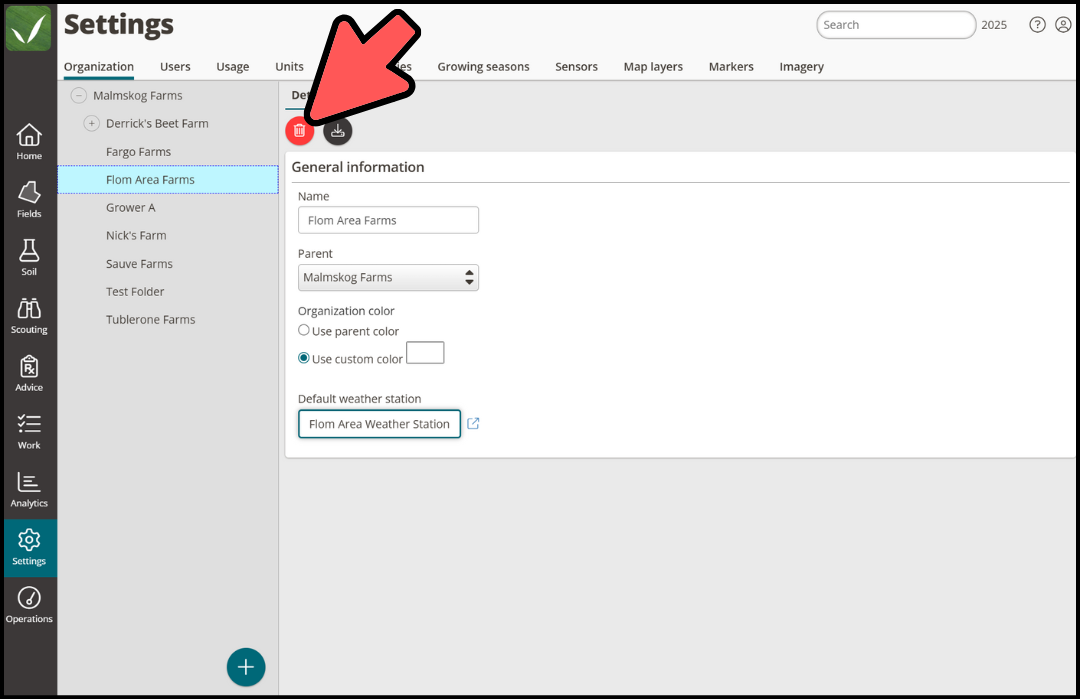The image size is (1080, 699).
Task: Go to Work in the sidebar
Action: pyautogui.click(x=29, y=431)
